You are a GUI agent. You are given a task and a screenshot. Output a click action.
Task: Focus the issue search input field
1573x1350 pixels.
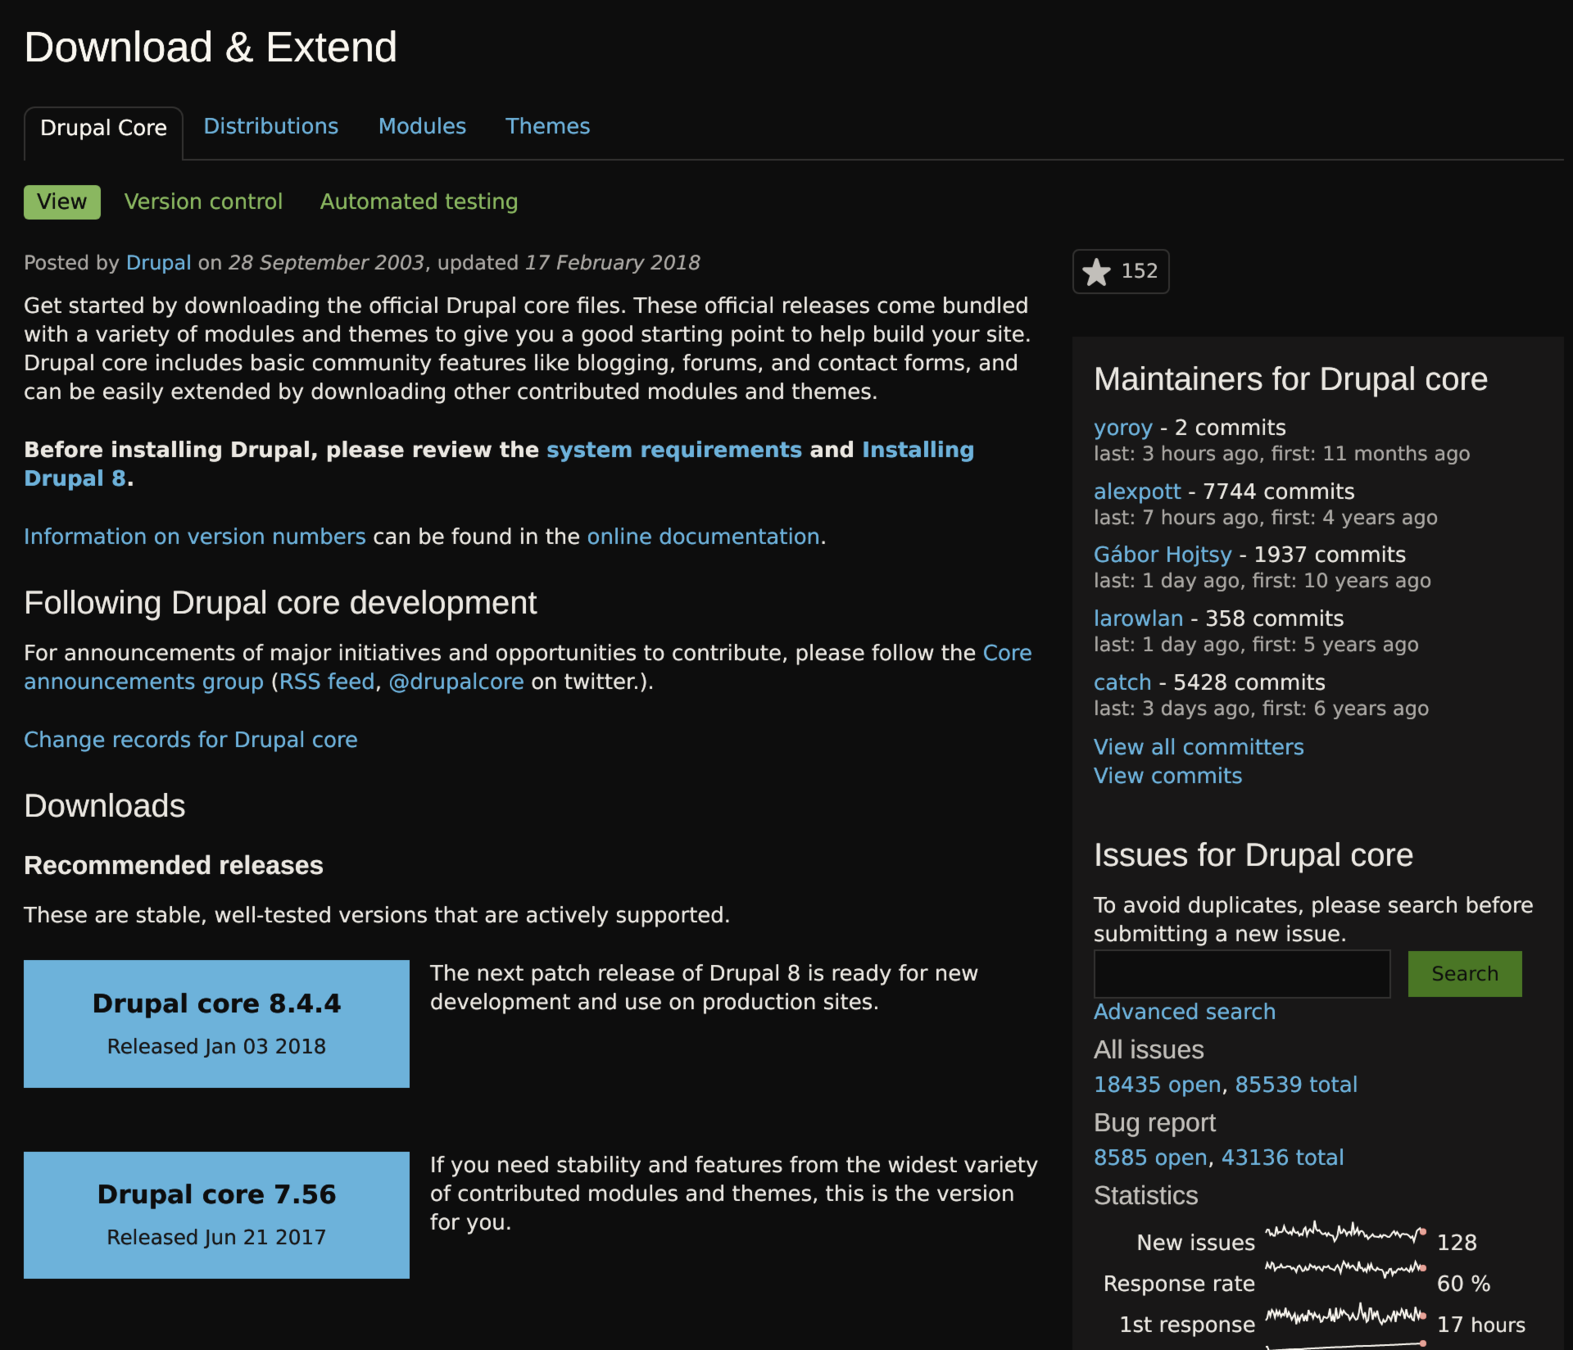coord(1242,974)
